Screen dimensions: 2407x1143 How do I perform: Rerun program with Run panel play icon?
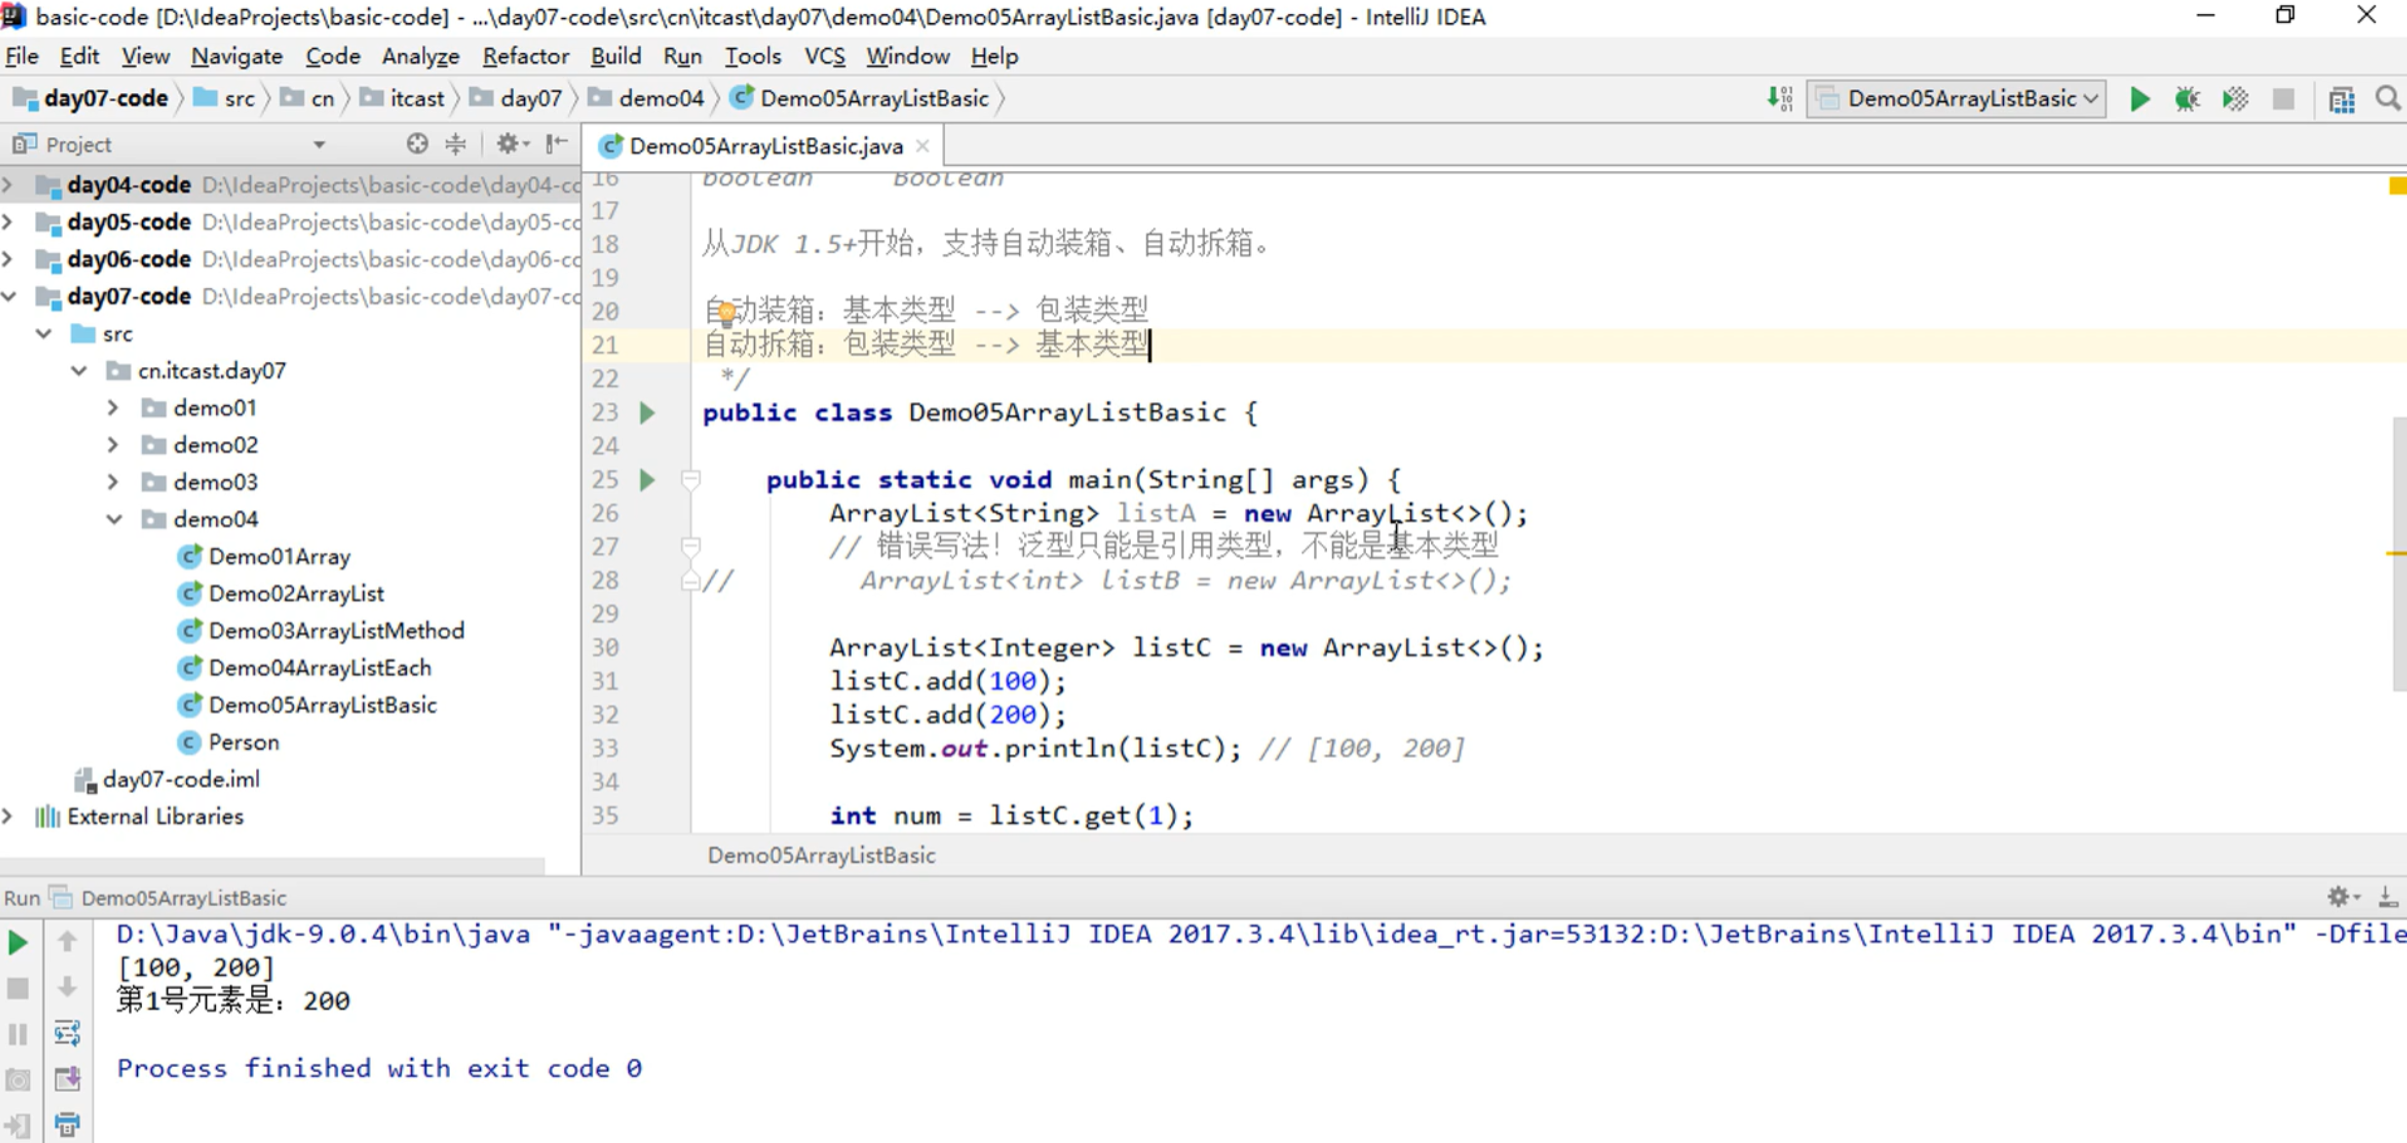coord(18,942)
